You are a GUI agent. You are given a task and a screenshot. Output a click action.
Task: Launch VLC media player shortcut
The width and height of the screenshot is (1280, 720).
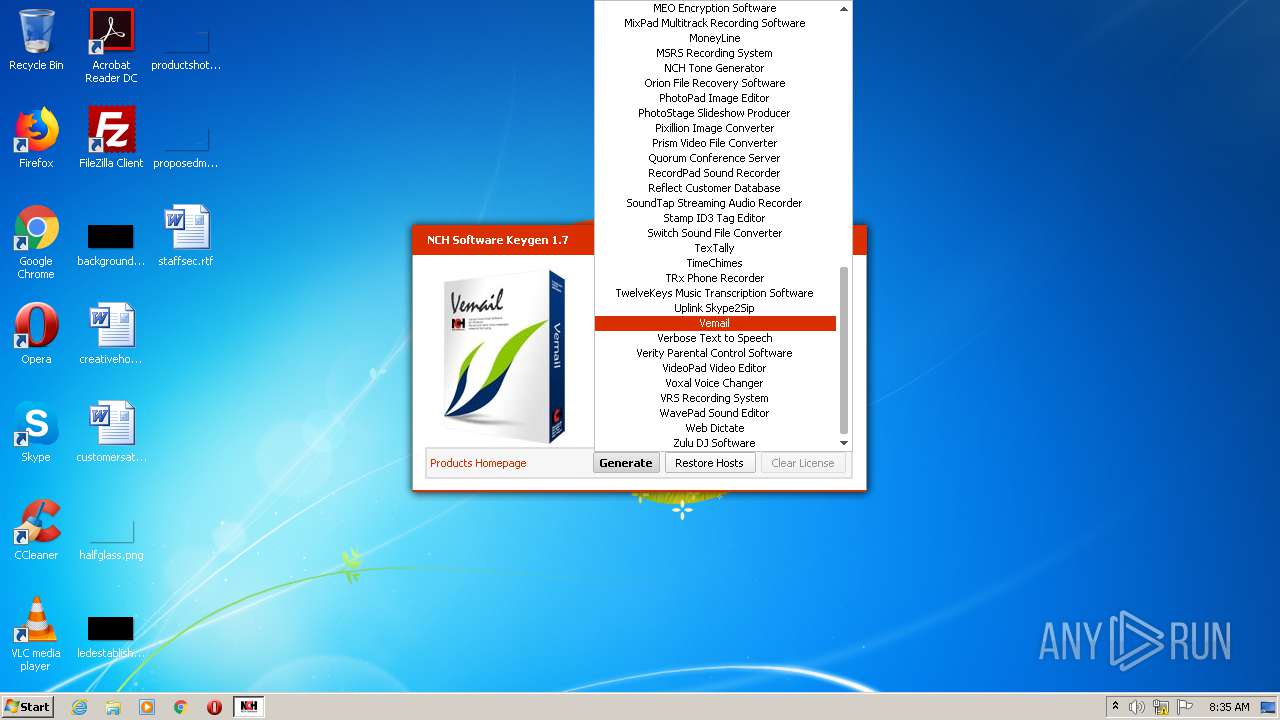(x=36, y=634)
